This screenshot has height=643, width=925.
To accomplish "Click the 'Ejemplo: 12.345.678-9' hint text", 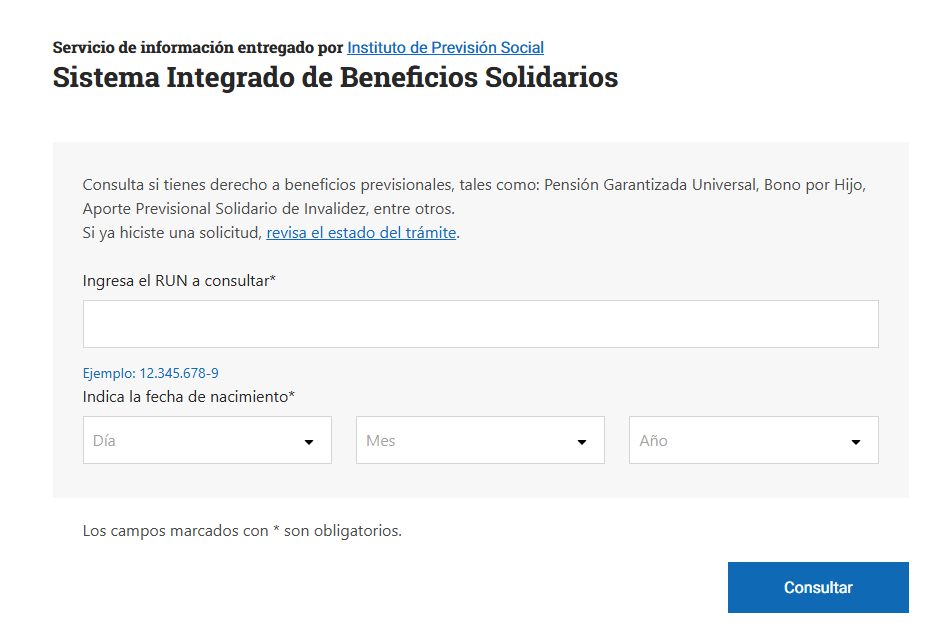I will pyautogui.click(x=150, y=373).
